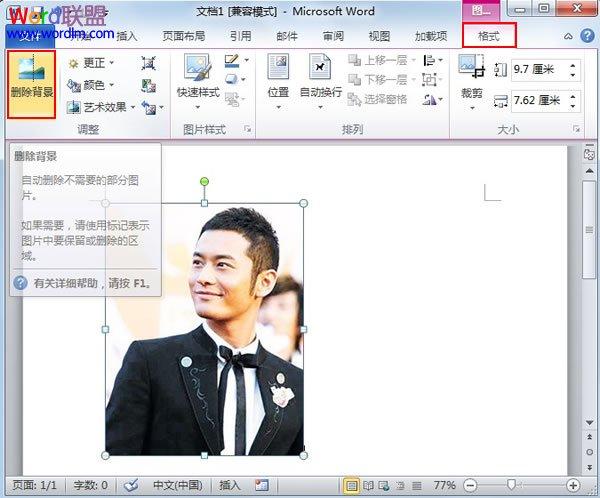Click the Change Picture icon
The height and width of the screenshot is (498, 600).
(x=148, y=86)
